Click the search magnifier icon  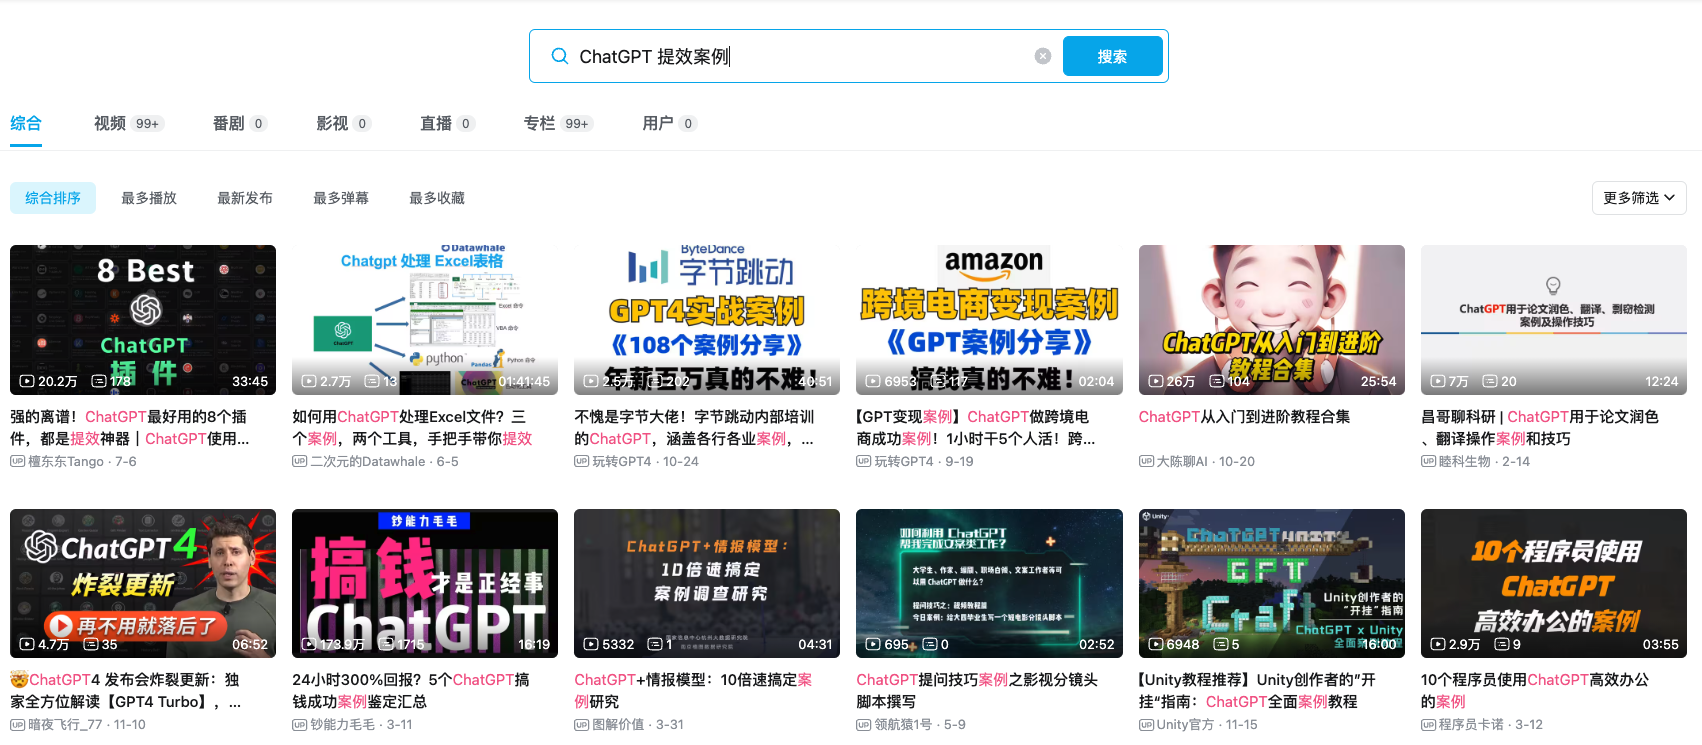pyautogui.click(x=560, y=56)
